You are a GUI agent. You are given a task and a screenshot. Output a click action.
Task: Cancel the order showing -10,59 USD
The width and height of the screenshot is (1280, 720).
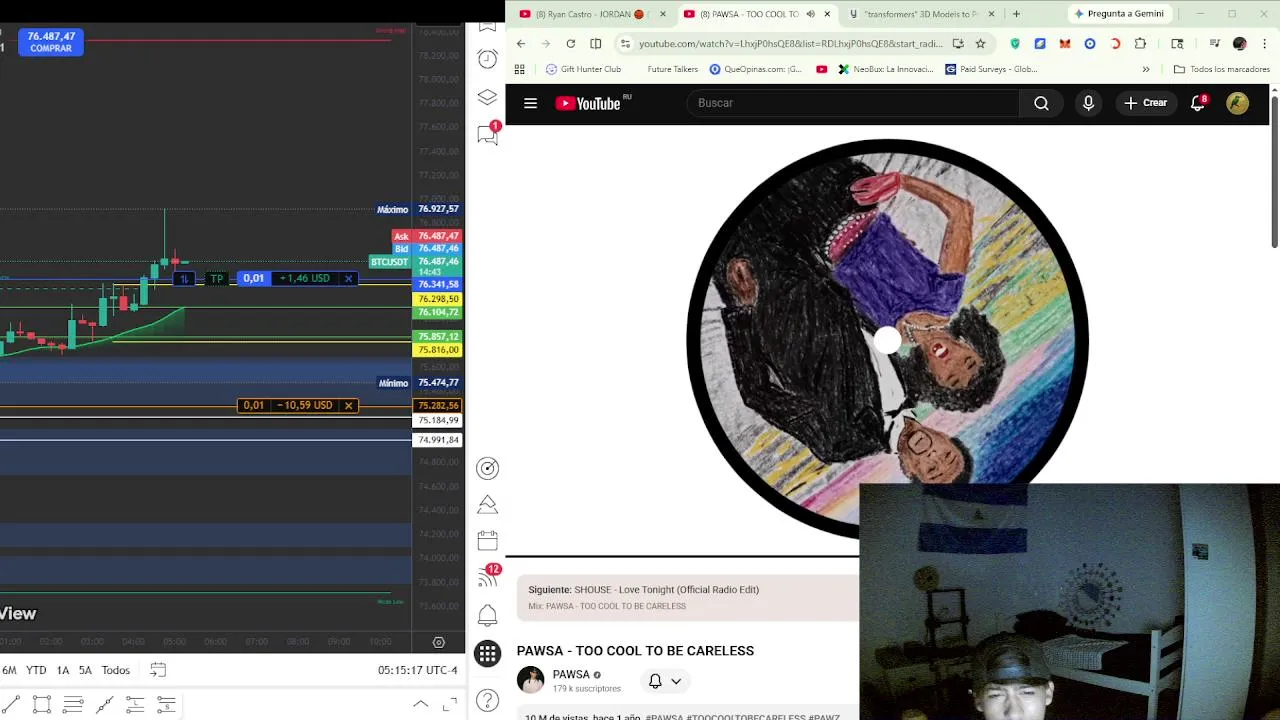coord(348,405)
